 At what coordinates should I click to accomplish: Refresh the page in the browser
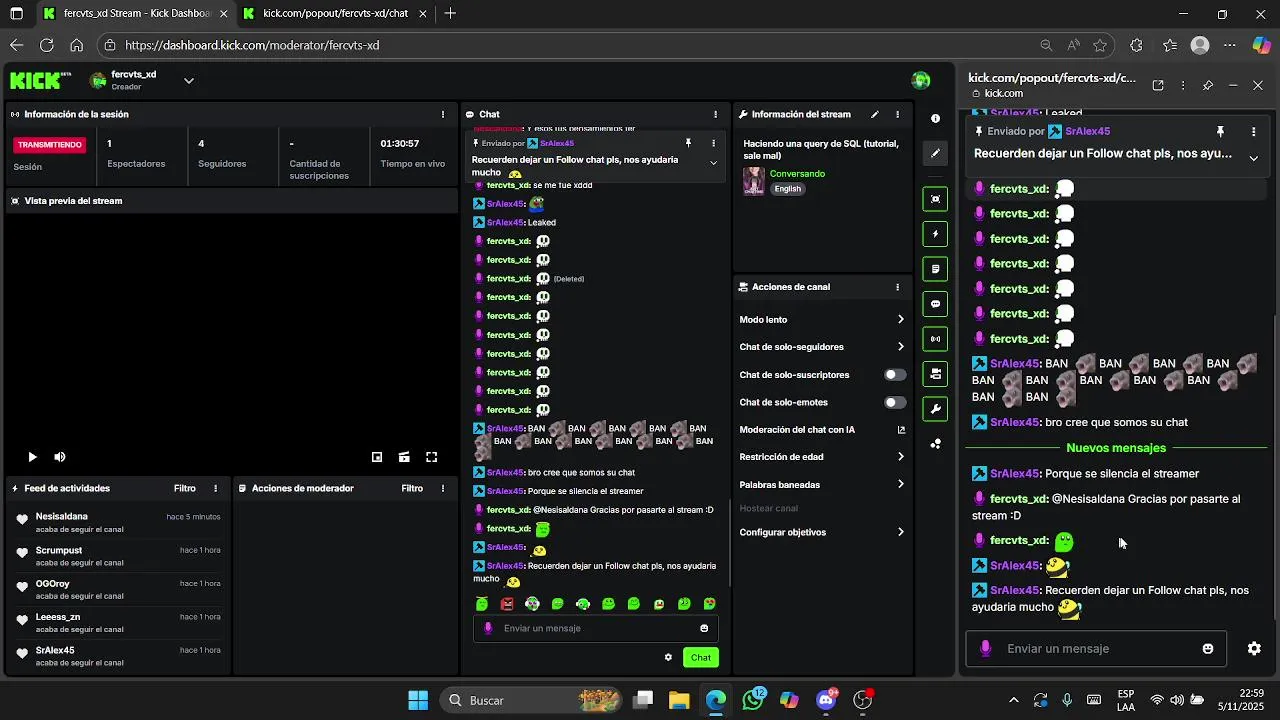coord(46,45)
